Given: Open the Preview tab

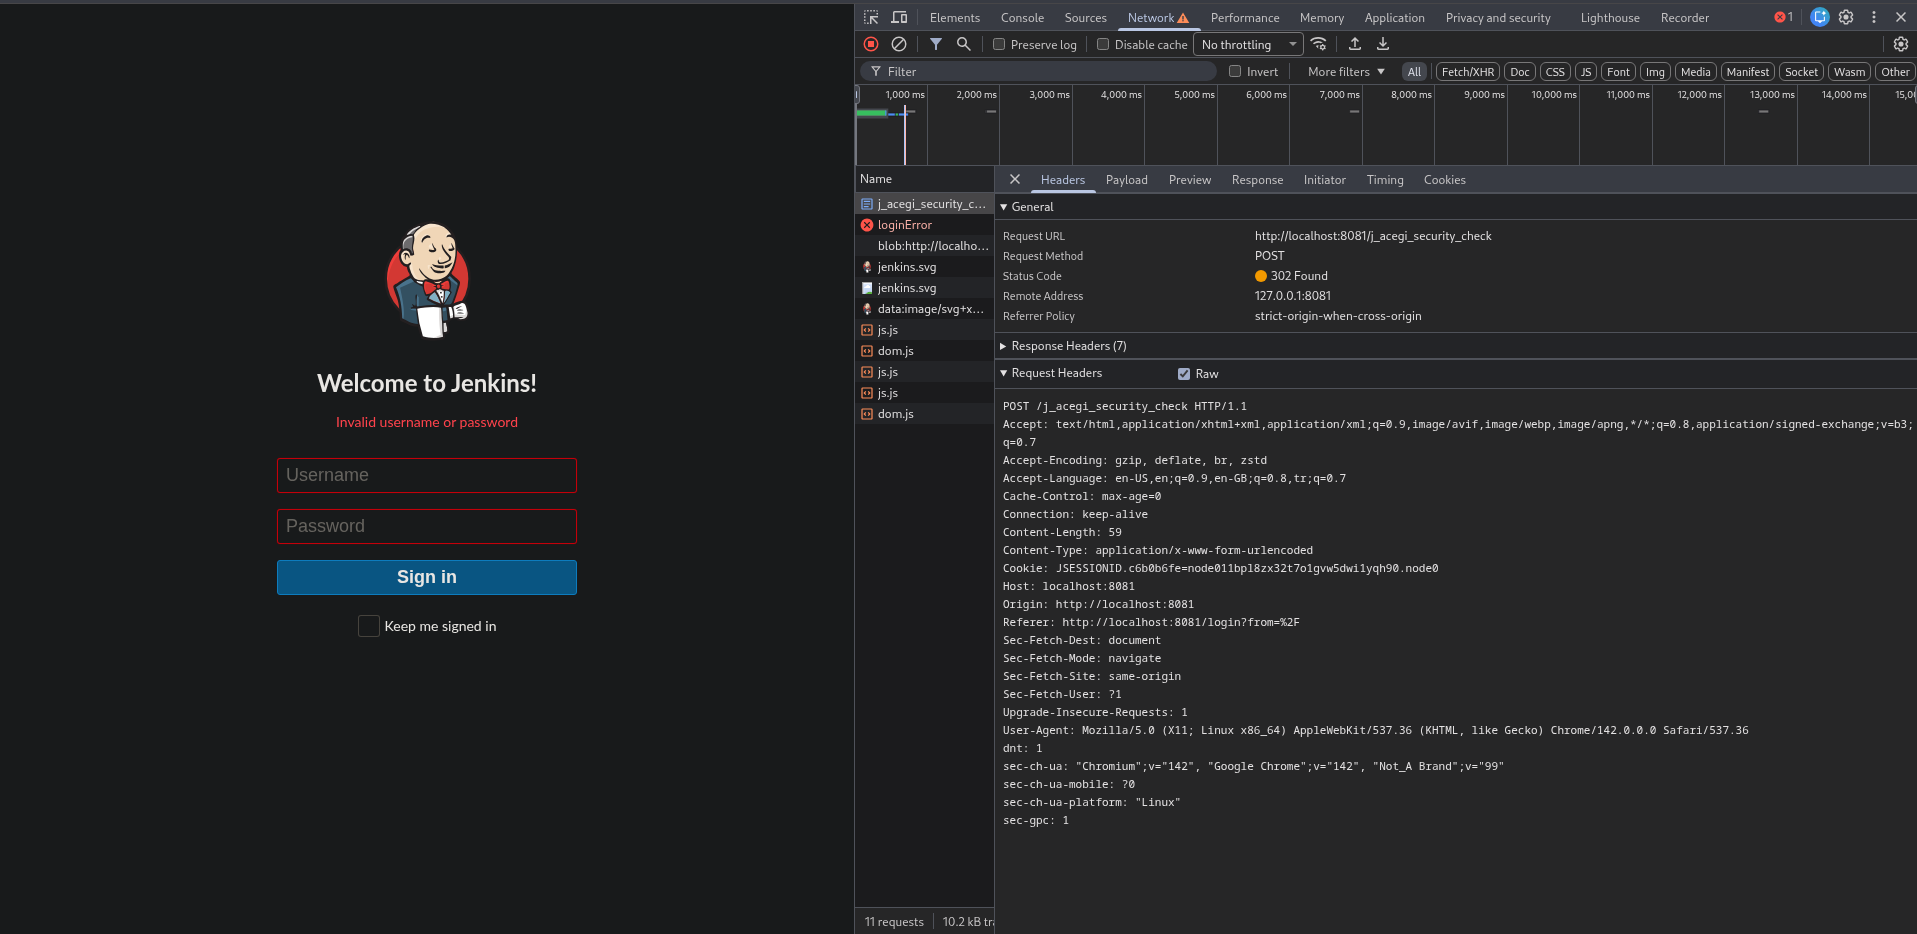Looking at the screenshot, I should click(x=1190, y=180).
